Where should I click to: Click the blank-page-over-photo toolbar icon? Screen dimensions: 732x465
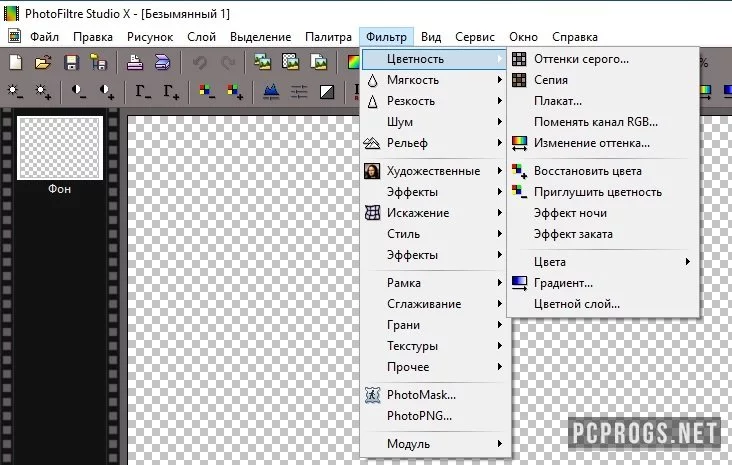(x=319, y=62)
